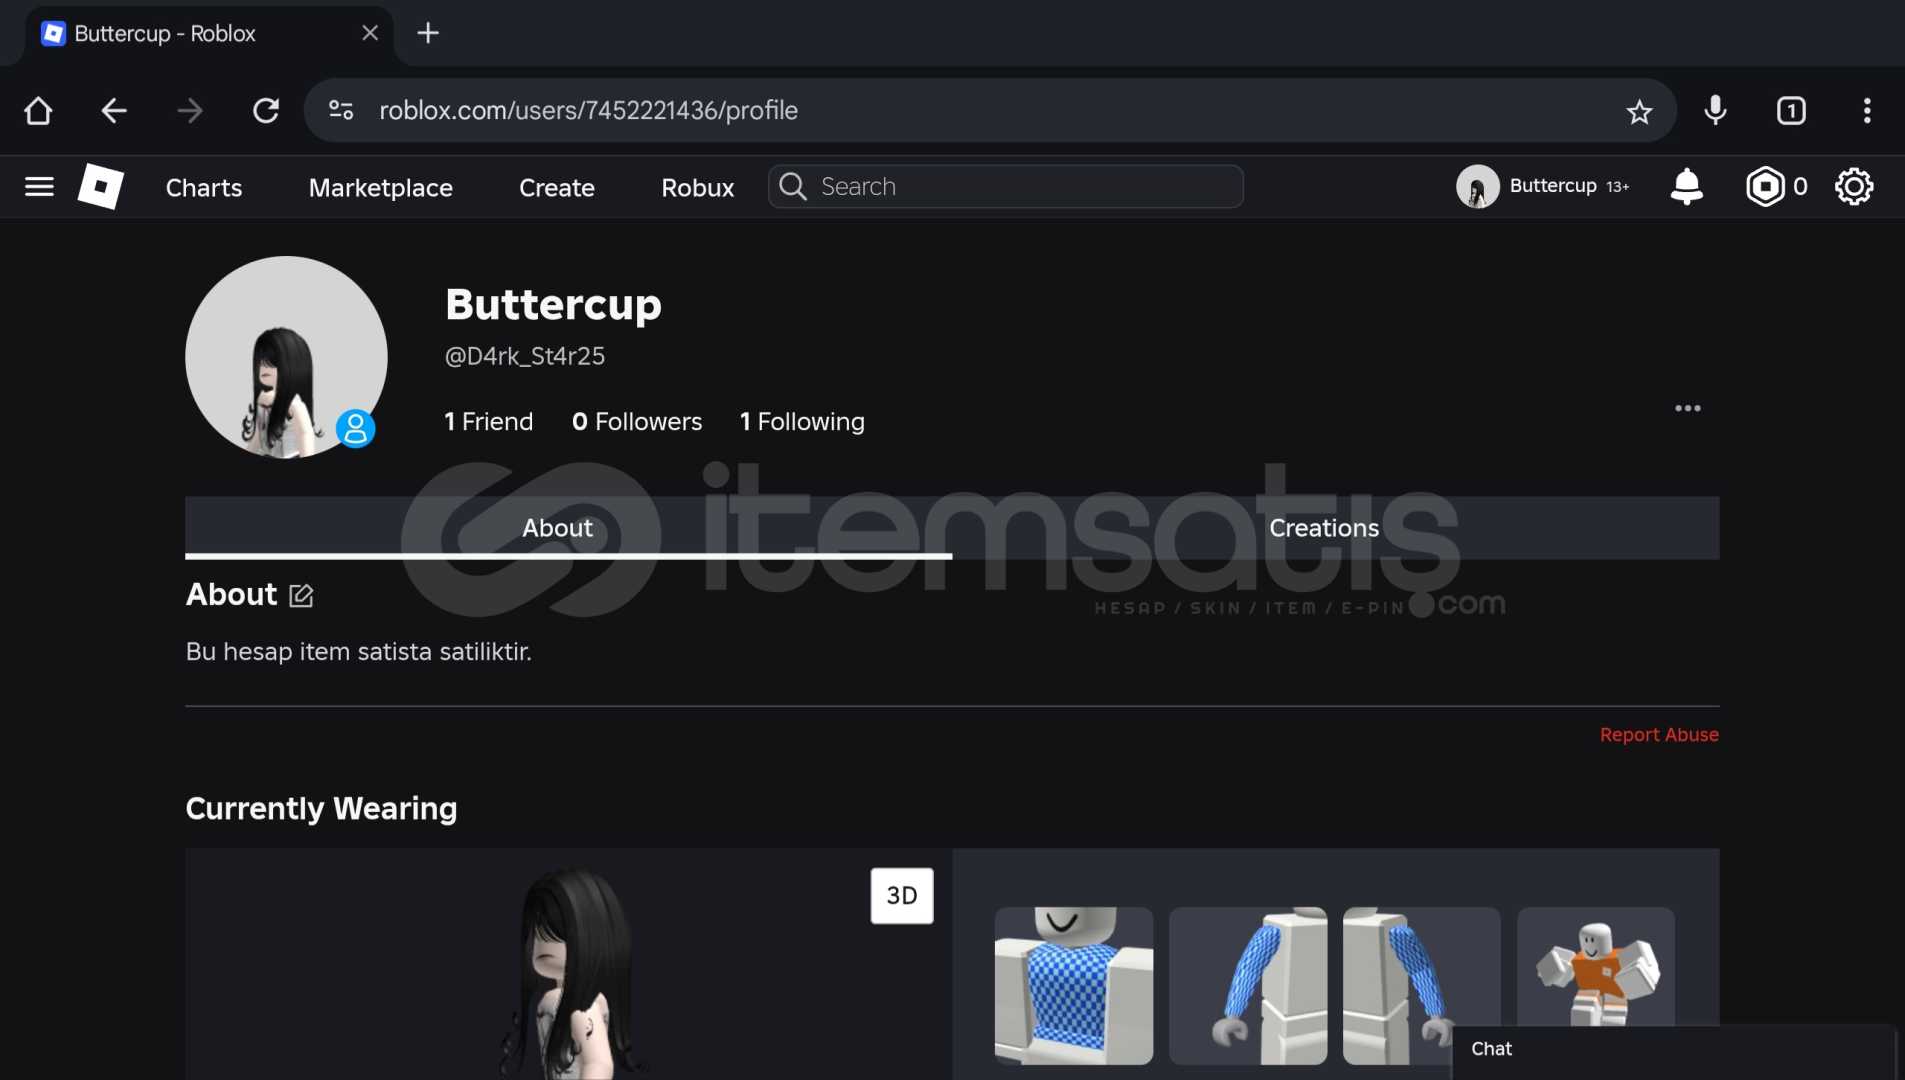Click the browser forward arrow

[x=190, y=111]
